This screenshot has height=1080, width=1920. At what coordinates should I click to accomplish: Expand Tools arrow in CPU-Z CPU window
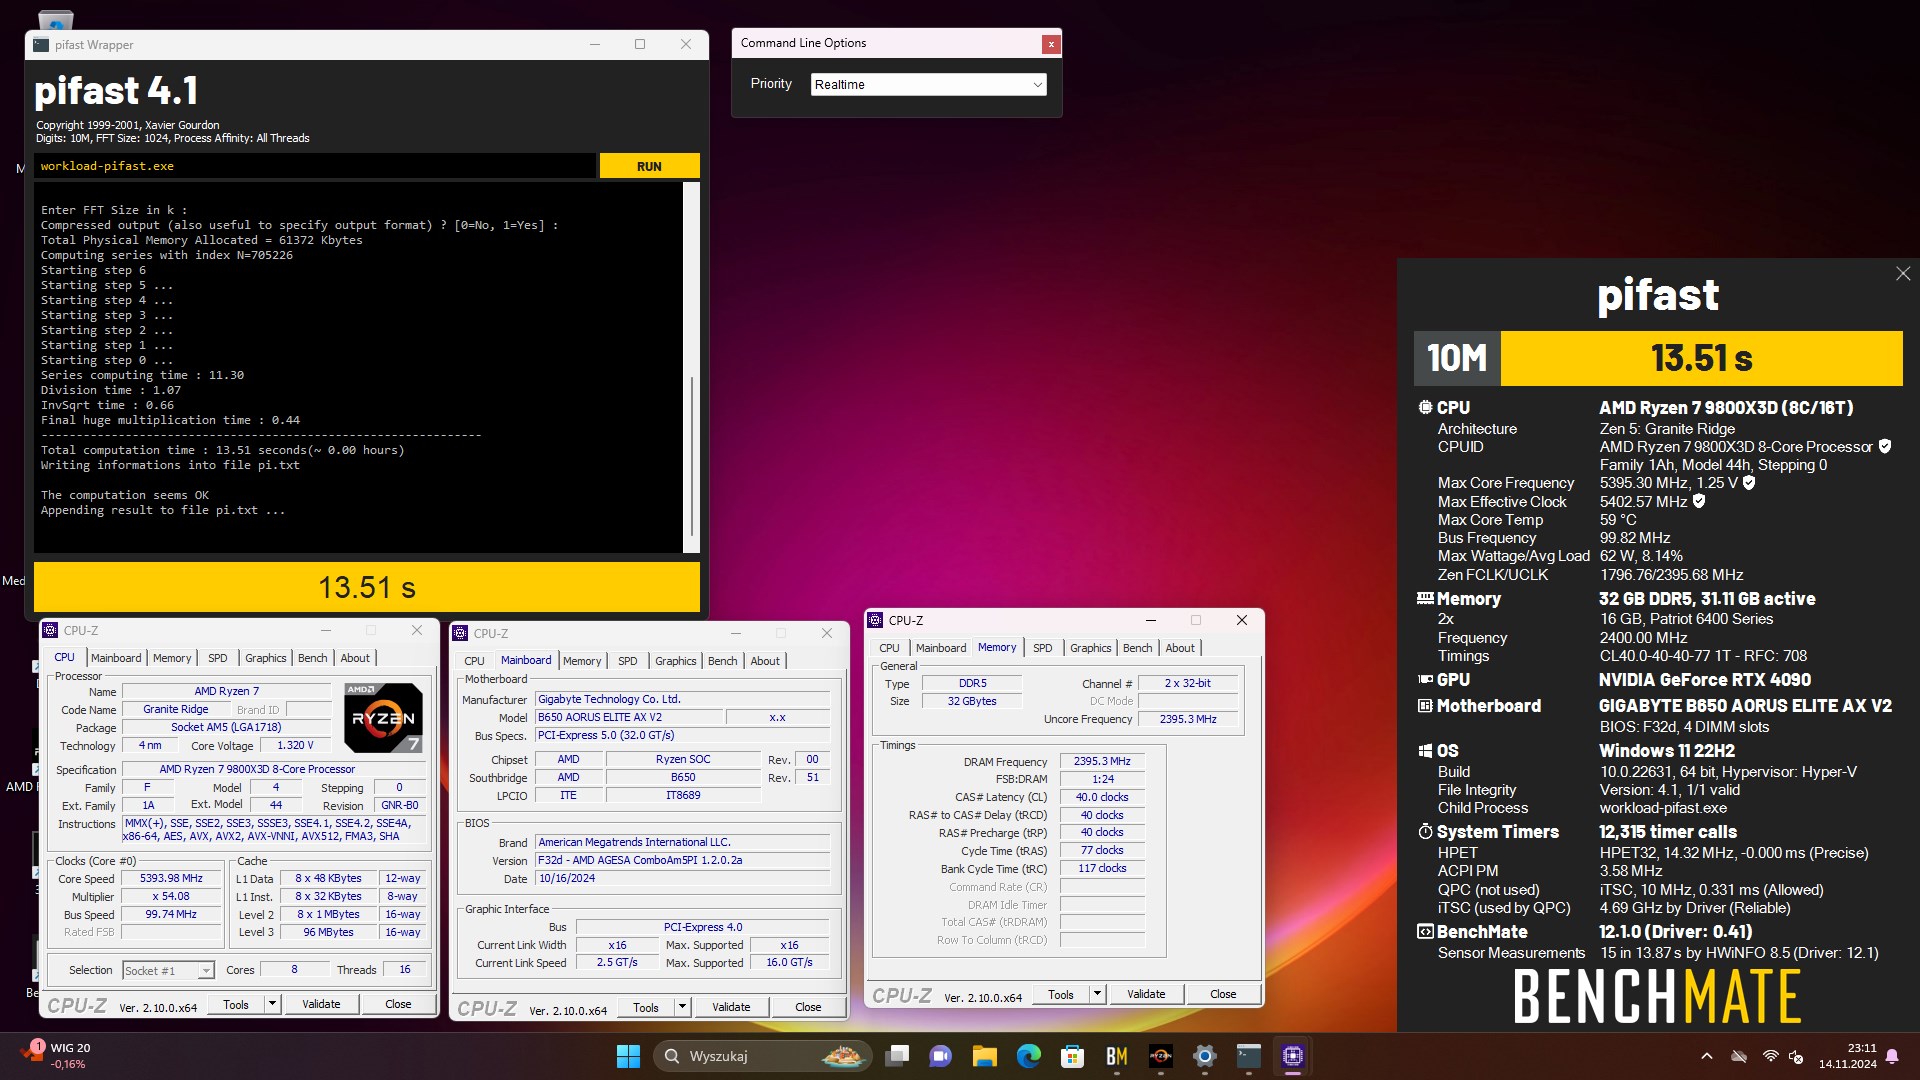272,1005
